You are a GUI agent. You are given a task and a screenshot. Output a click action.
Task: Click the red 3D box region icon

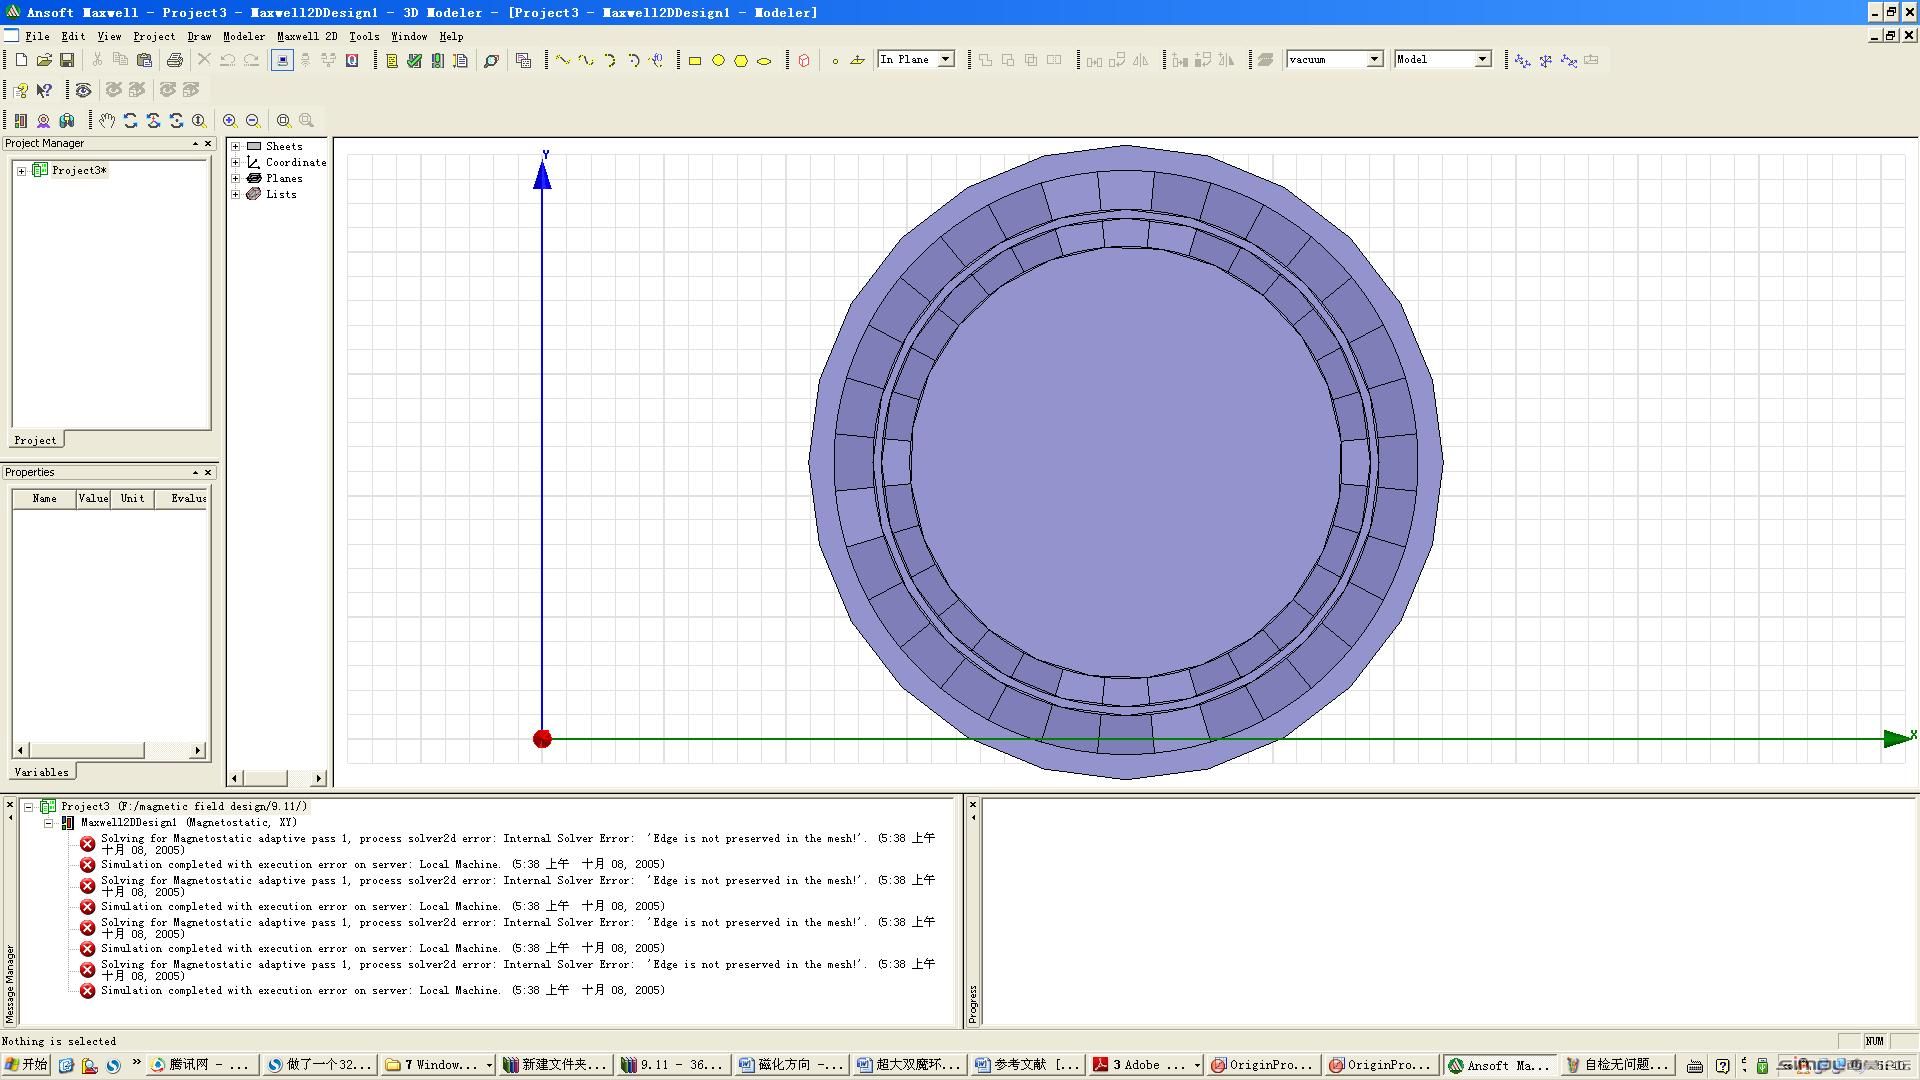point(804,60)
